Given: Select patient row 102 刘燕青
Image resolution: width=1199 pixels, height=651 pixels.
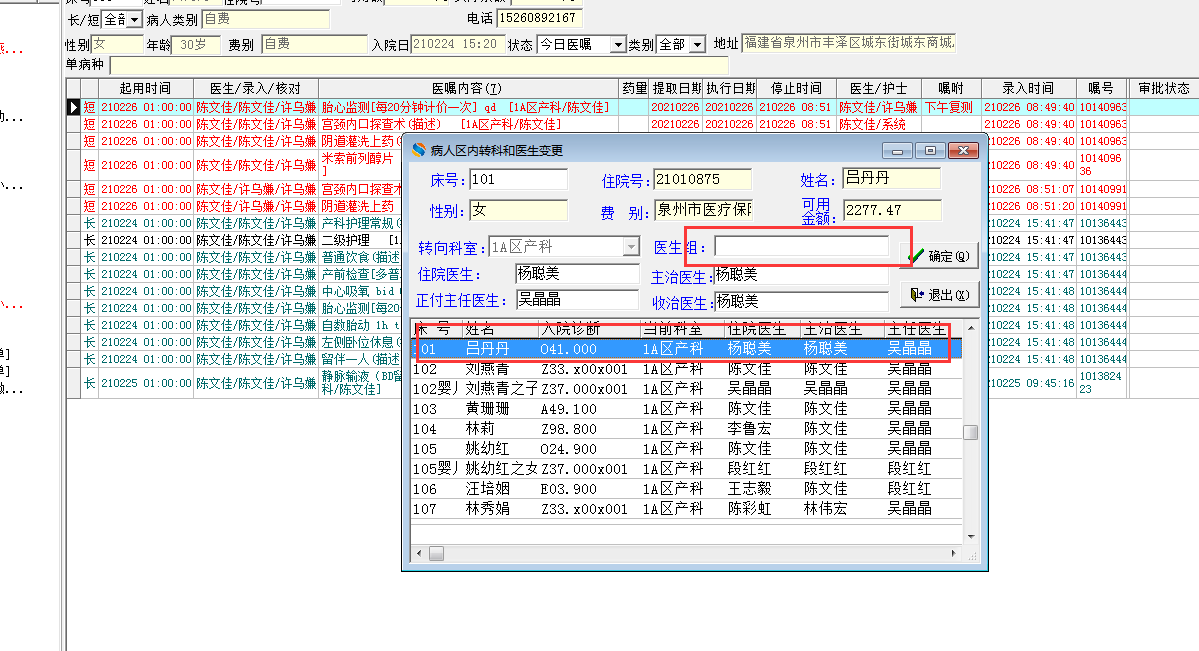Looking at the screenshot, I should [x=687, y=369].
